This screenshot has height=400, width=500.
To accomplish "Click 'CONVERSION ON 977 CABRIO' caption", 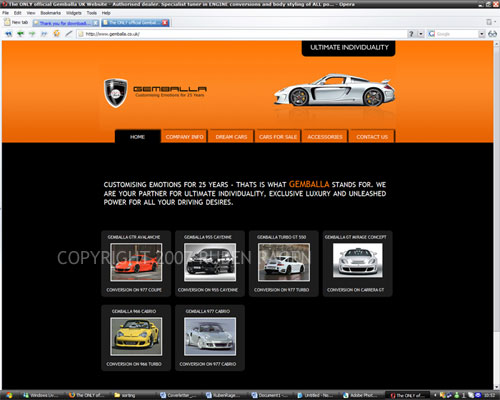I will tap(208, 364).
